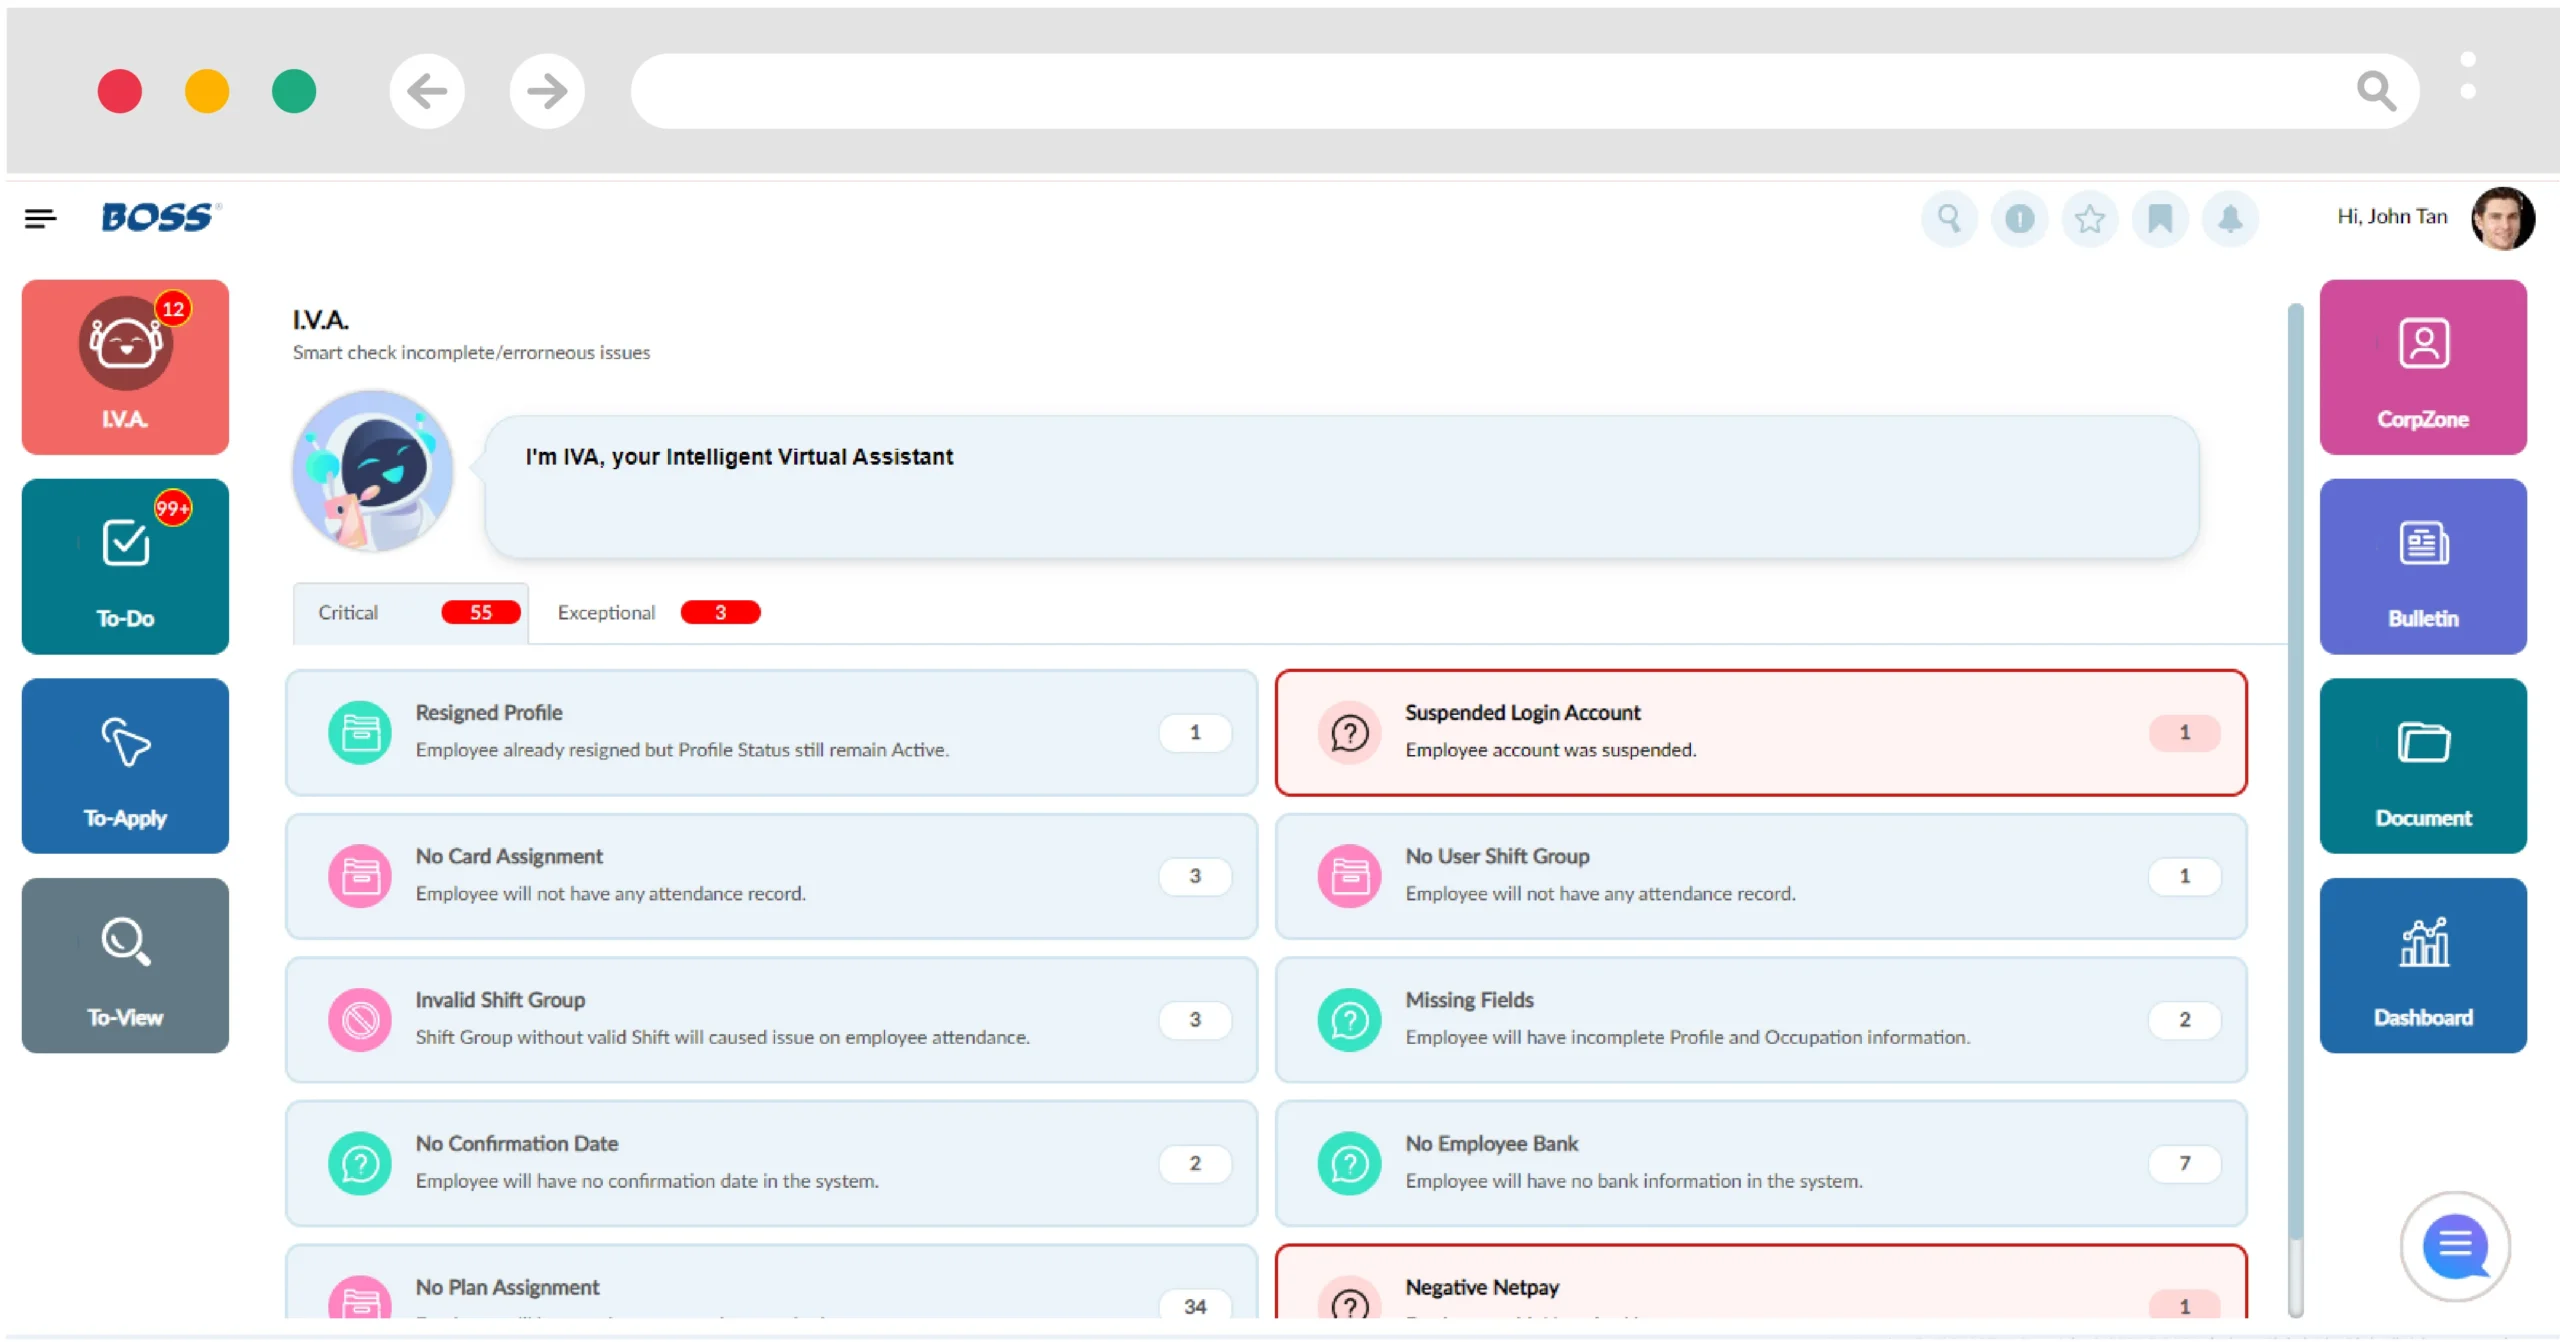Click count 2 on Missing Fields
The image size is (2560, 1342).
2185,1020
